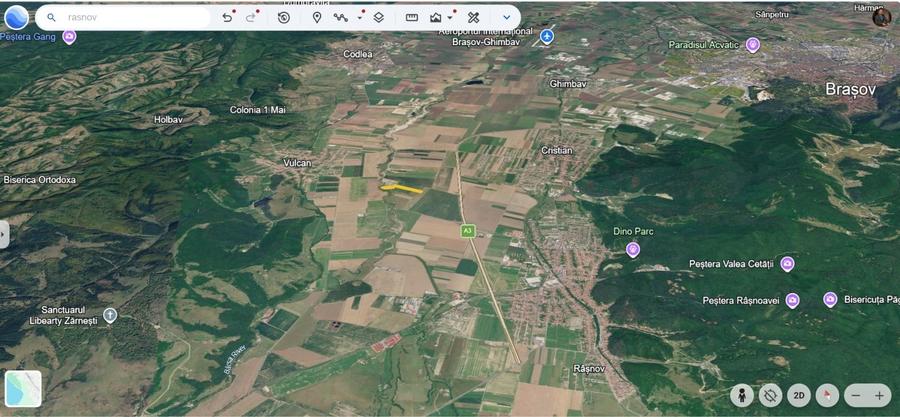The image size is (900, 417).
Task: Select the Colonia 1 Mai label
Action: (258, 110)
